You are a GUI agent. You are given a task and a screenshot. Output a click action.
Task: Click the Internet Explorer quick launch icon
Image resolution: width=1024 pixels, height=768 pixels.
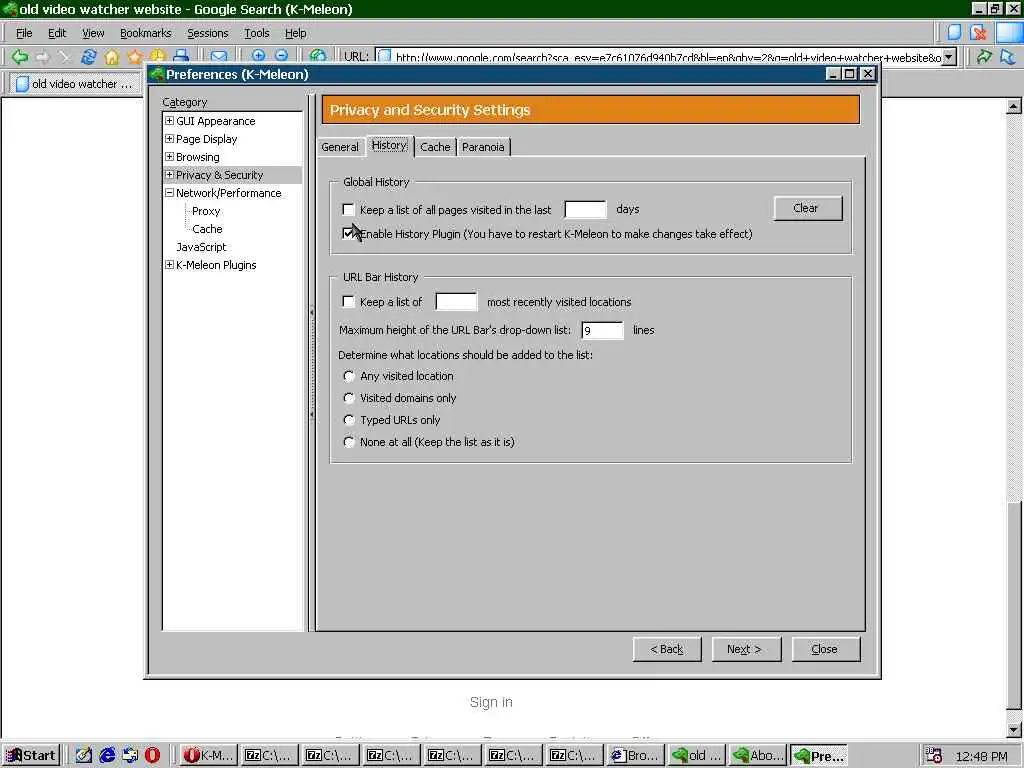107,755
